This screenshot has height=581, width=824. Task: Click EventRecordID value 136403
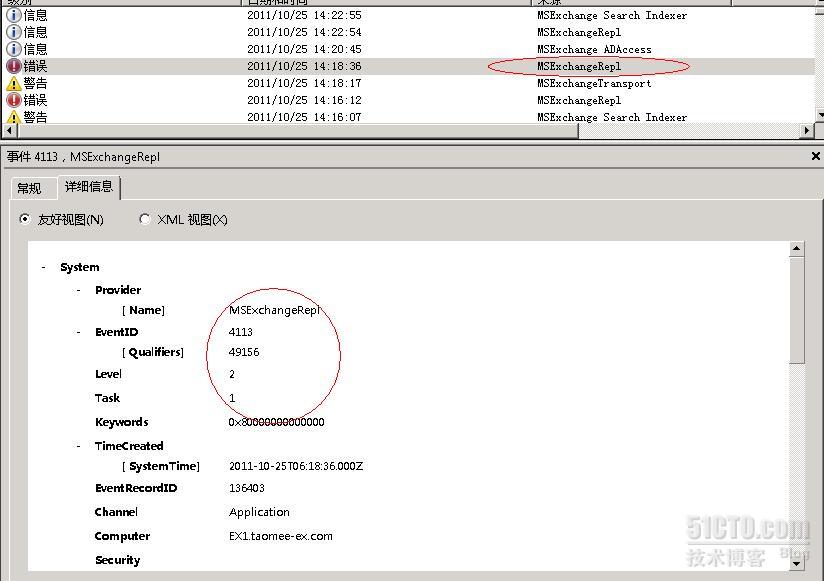tap(246, 488)
